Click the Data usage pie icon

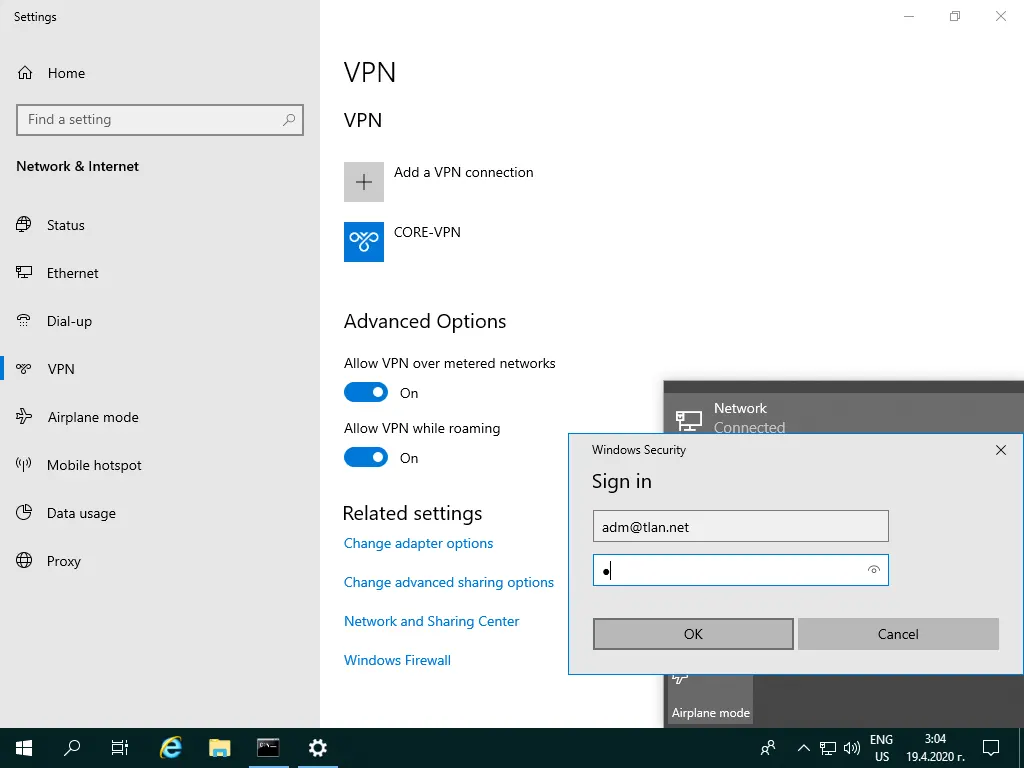[x=24, y=512]
